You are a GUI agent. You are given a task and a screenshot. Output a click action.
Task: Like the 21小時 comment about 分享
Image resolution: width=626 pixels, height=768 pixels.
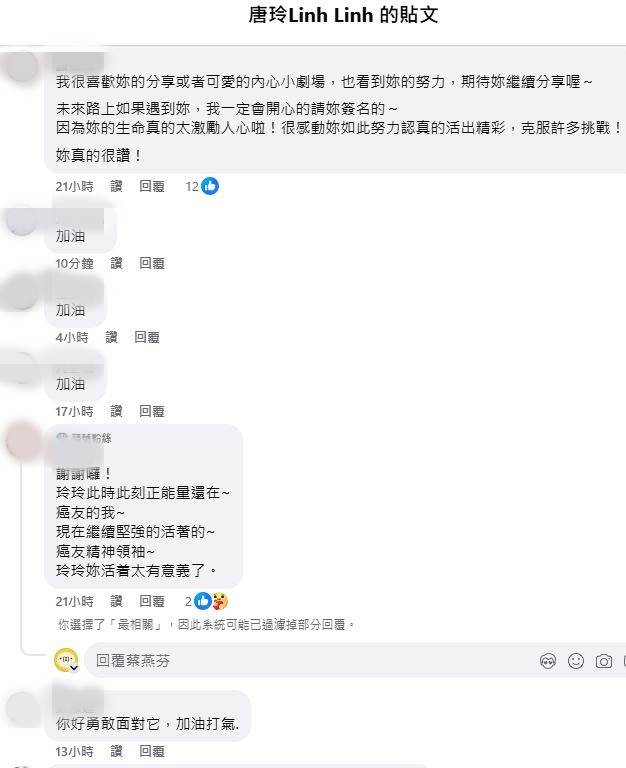[116, 186]
